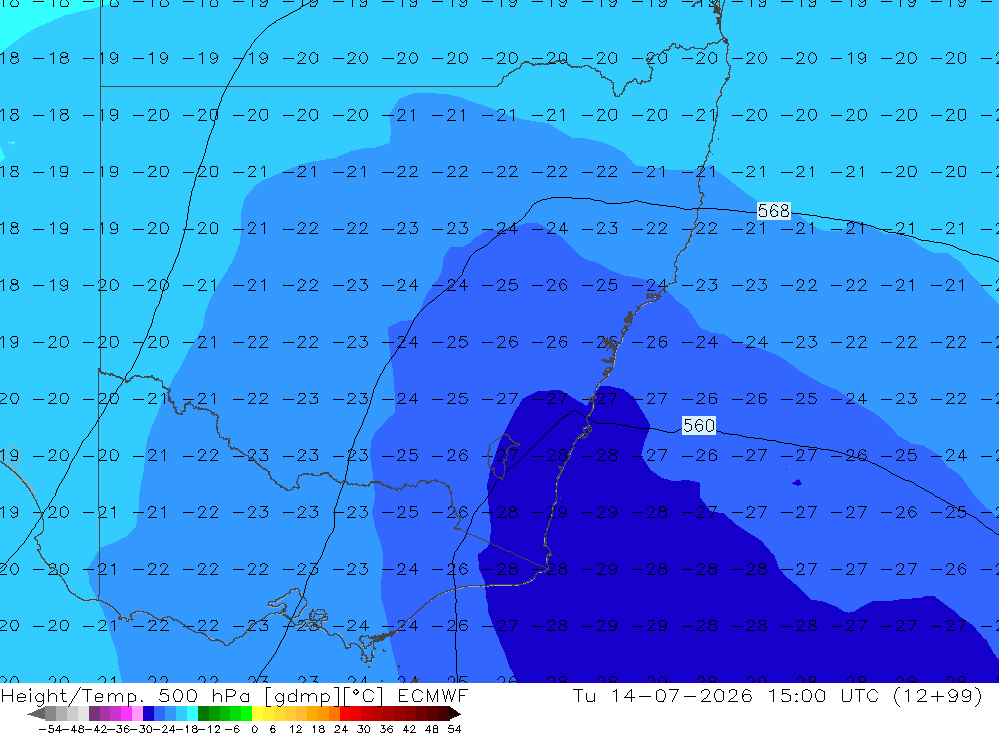Click the [°C] unit label

[364, 695]
